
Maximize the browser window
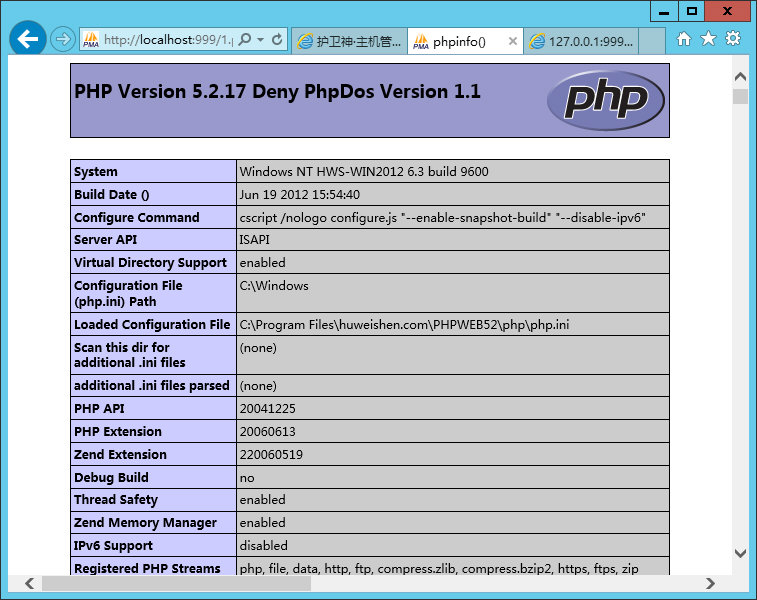692,11
